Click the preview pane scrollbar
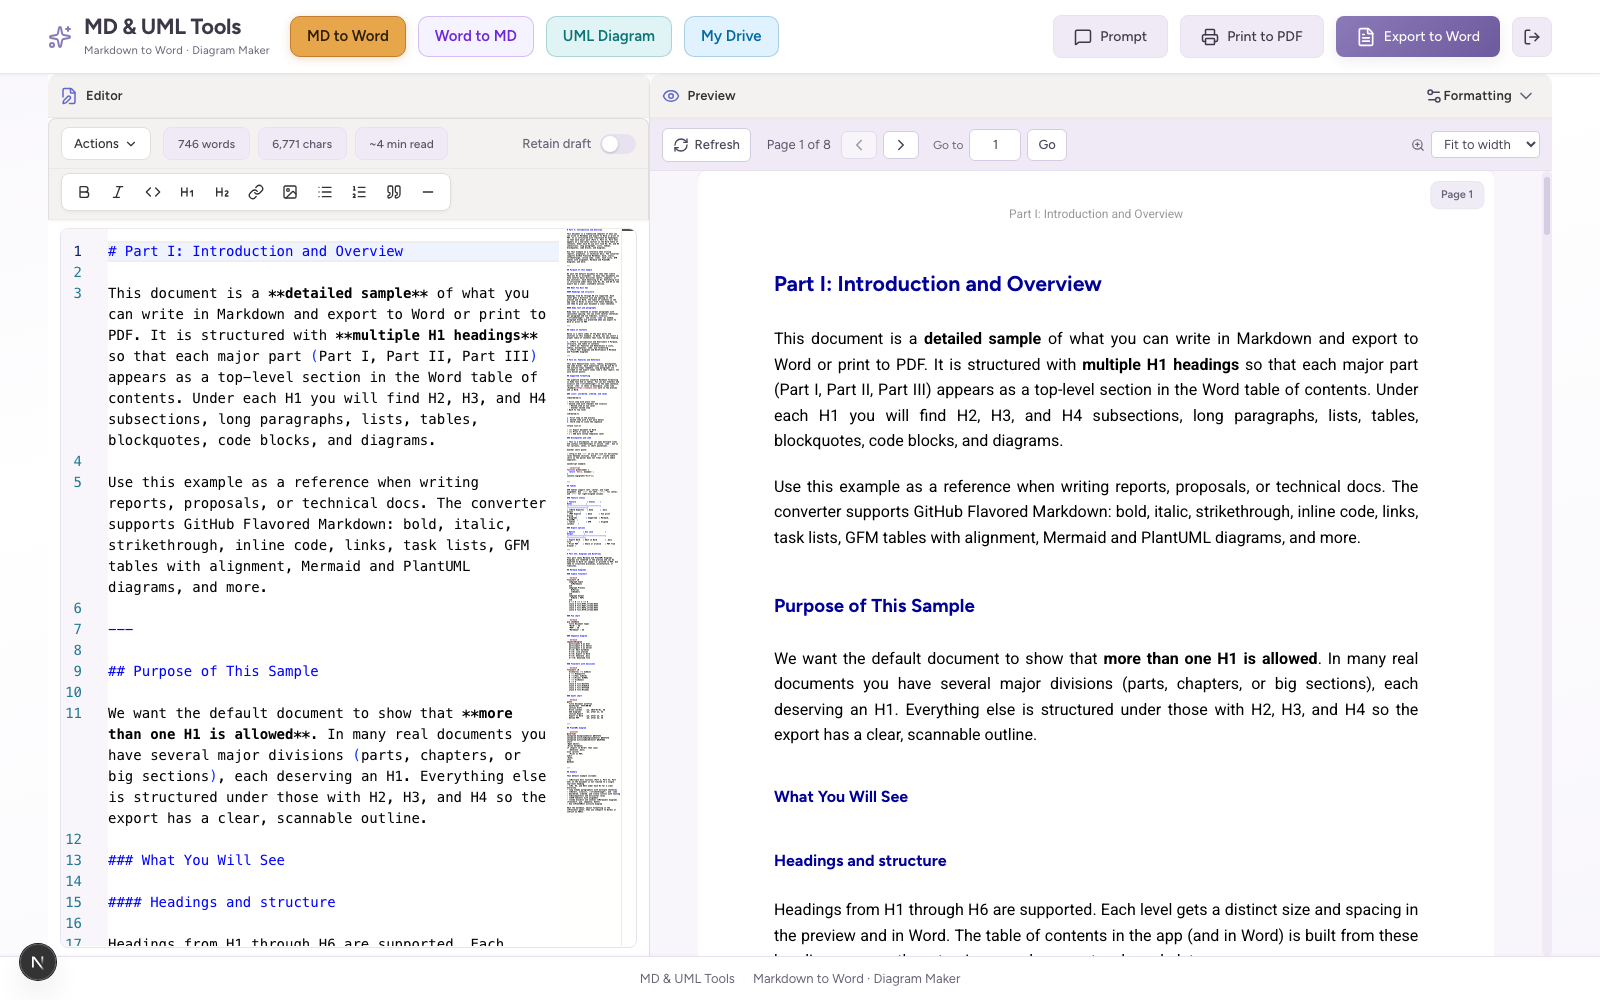 [1546, 205]
